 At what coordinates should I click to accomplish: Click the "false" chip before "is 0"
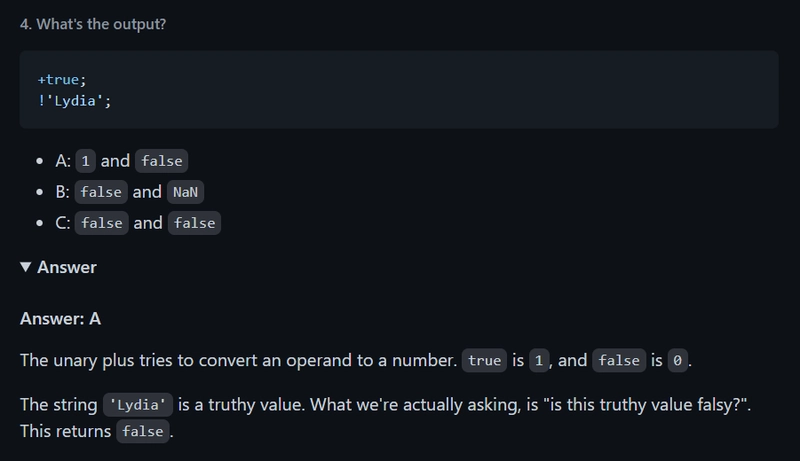[x=619, y=361]
